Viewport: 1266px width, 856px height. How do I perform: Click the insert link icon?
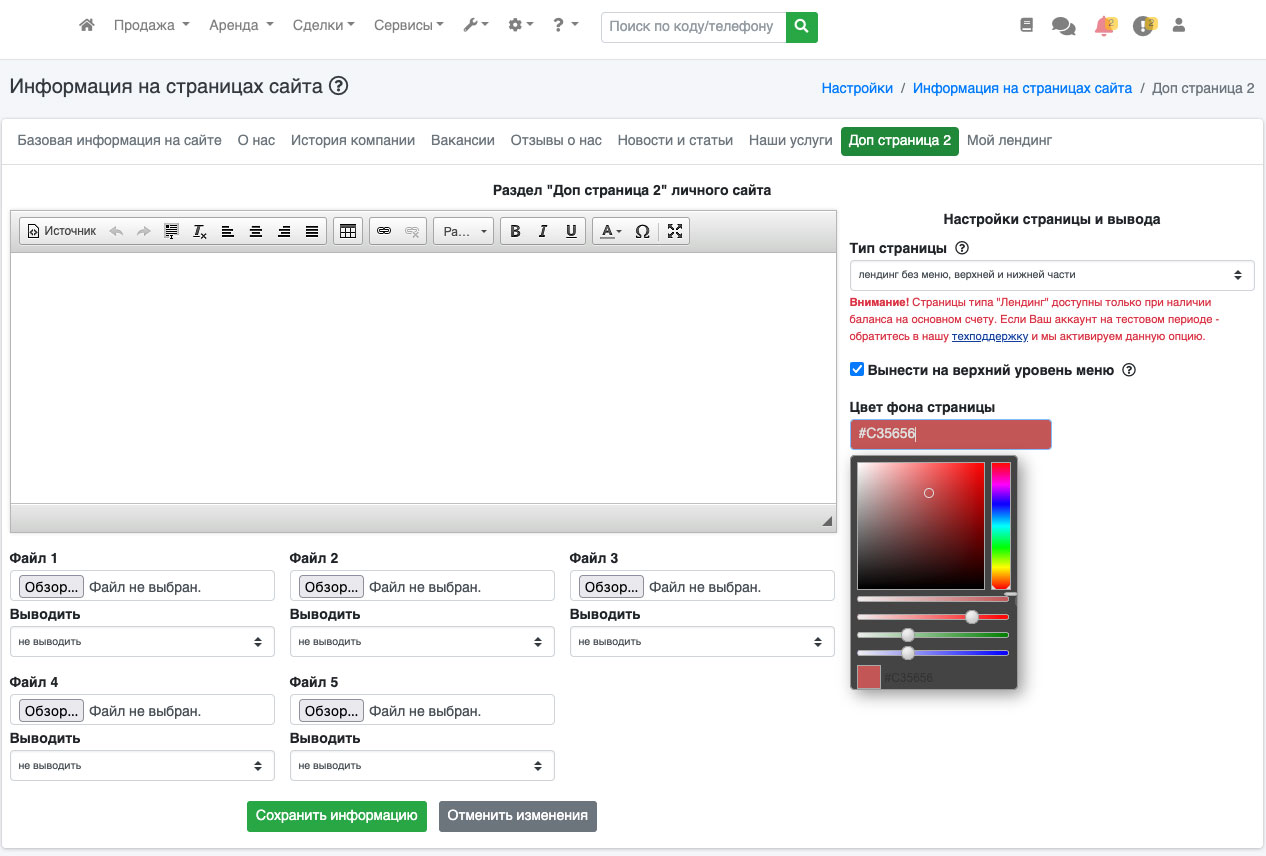coord(384,231)
